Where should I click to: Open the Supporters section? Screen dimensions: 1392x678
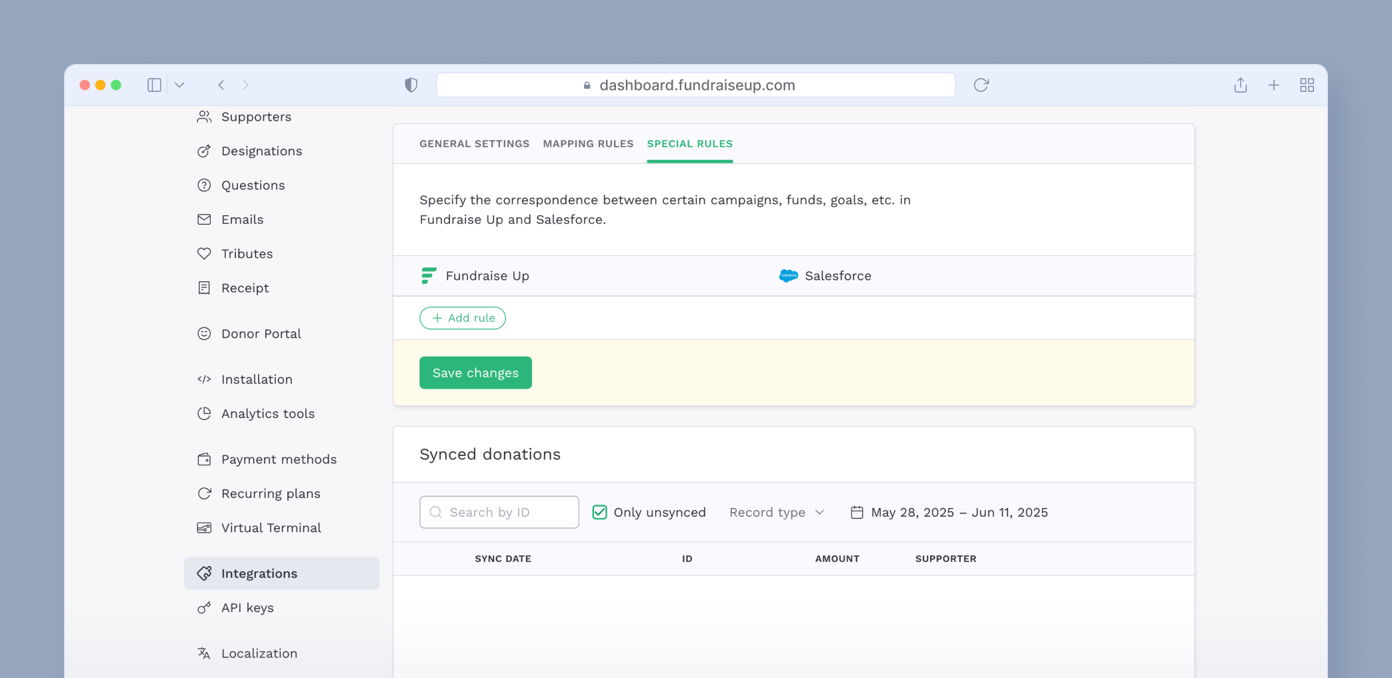point(256,117)
